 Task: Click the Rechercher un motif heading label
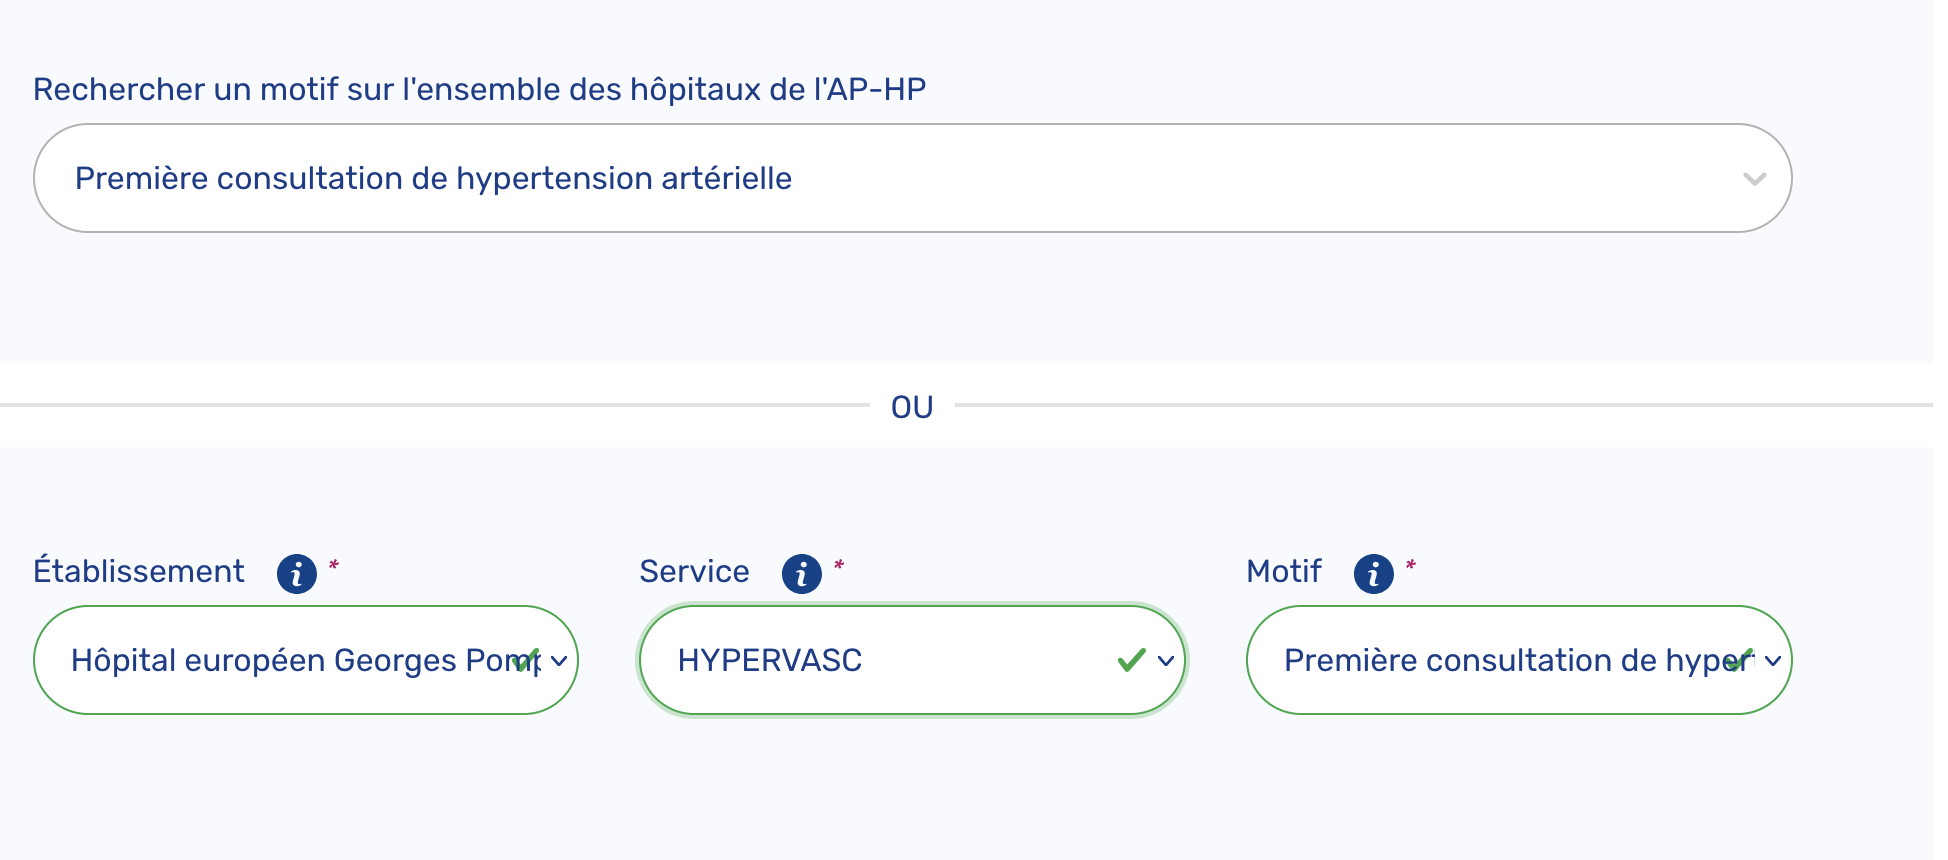tap(480, 90)
